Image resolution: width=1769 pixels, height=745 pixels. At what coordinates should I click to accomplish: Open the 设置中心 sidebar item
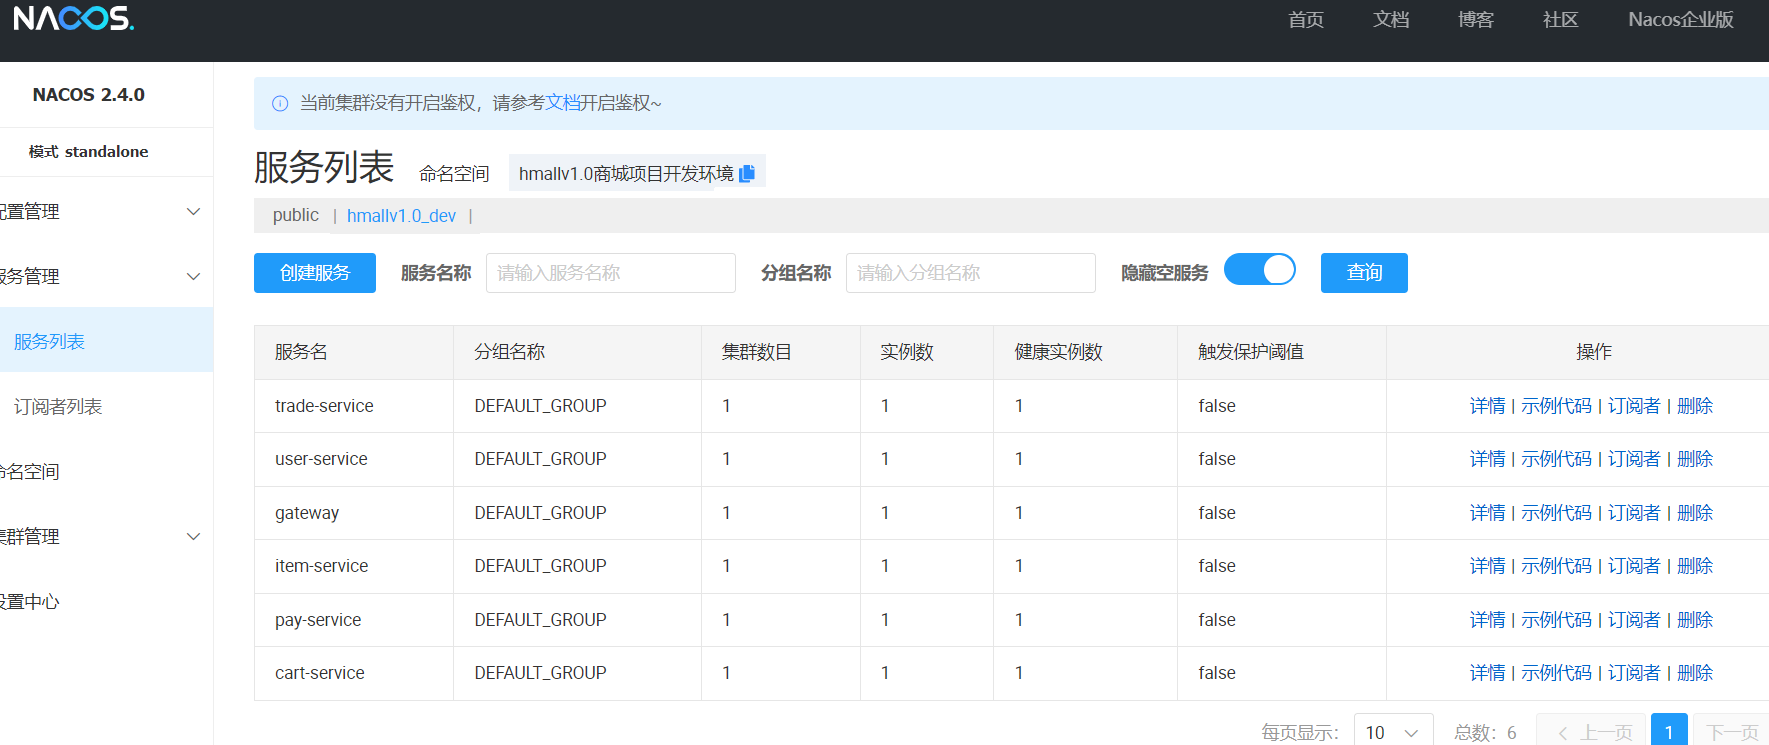[x=106, y=602]
